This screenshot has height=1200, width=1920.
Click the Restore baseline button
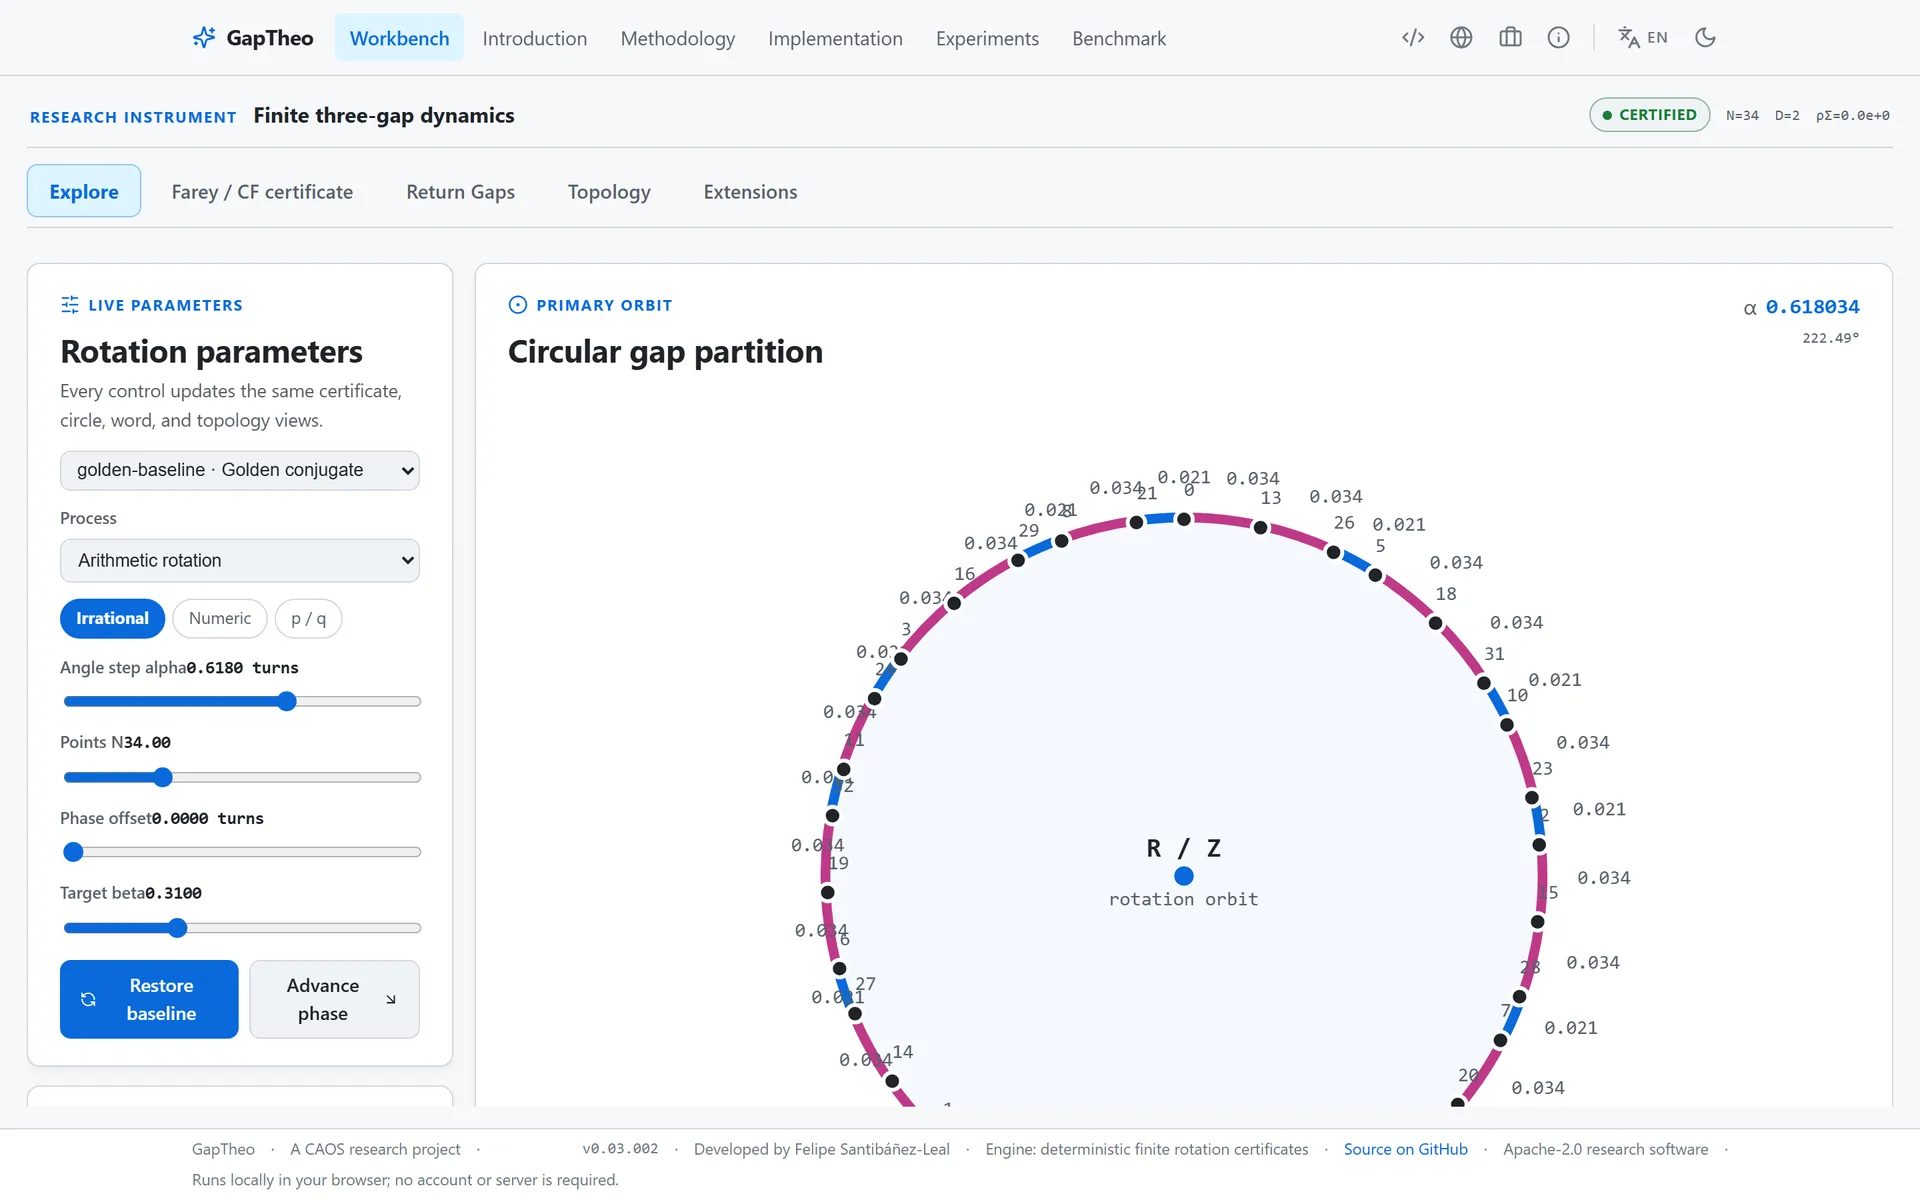[x=149, y=999]
